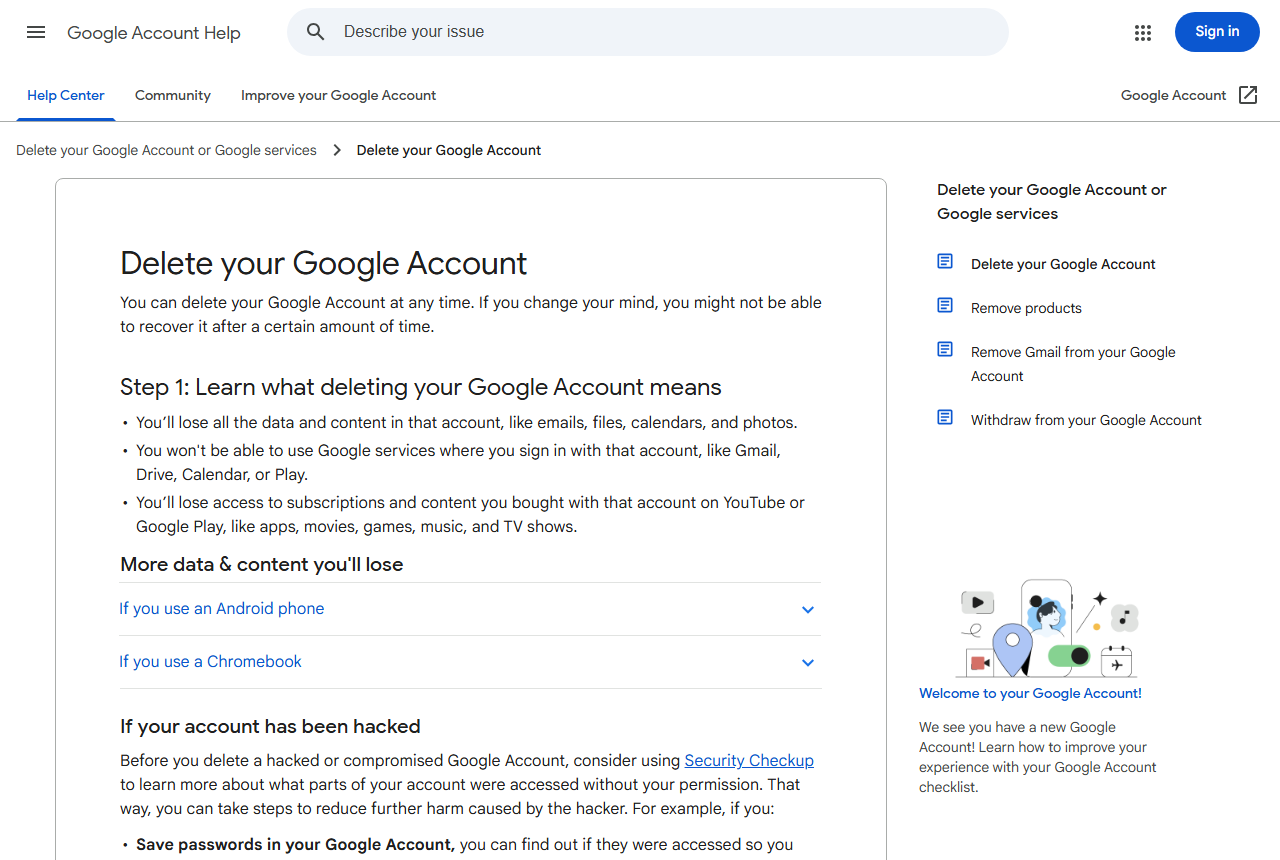Click the Sign in button
This screenshot has height=860, width=1280.
1217,32
